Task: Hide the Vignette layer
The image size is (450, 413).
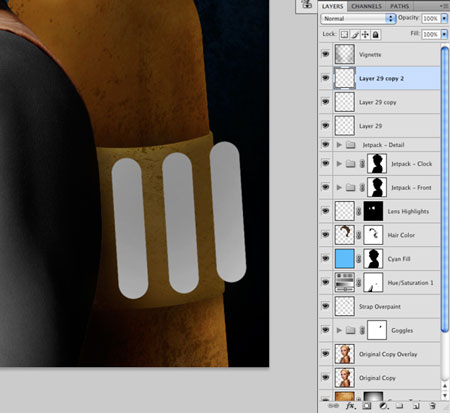Action: click(x=326, y=54)
